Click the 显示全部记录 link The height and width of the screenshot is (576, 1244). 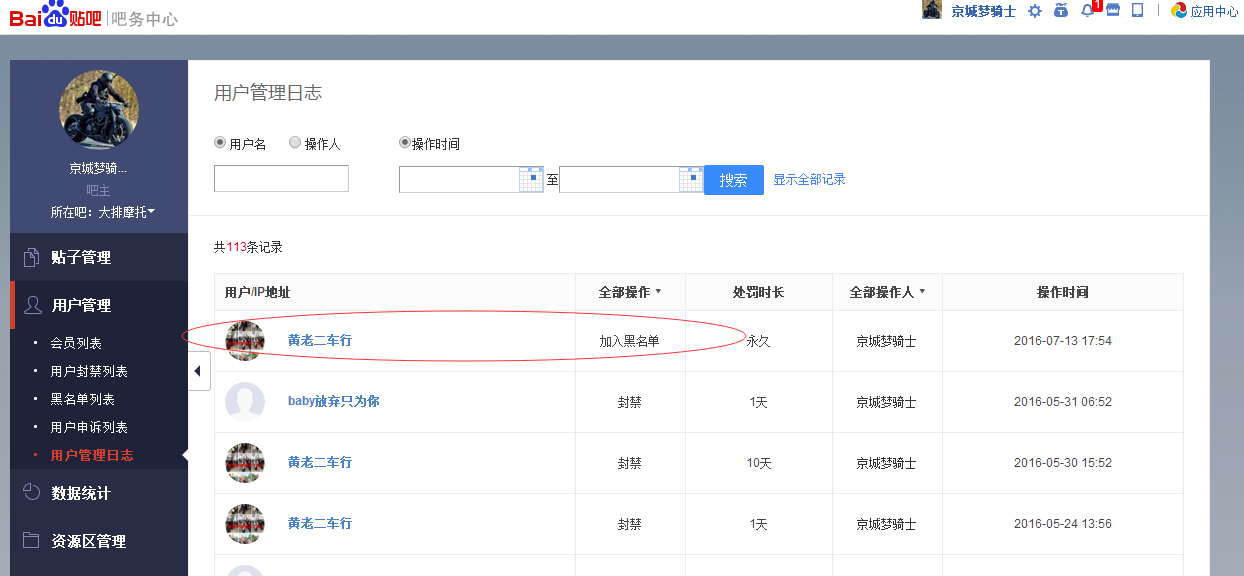tap(809, 180)
